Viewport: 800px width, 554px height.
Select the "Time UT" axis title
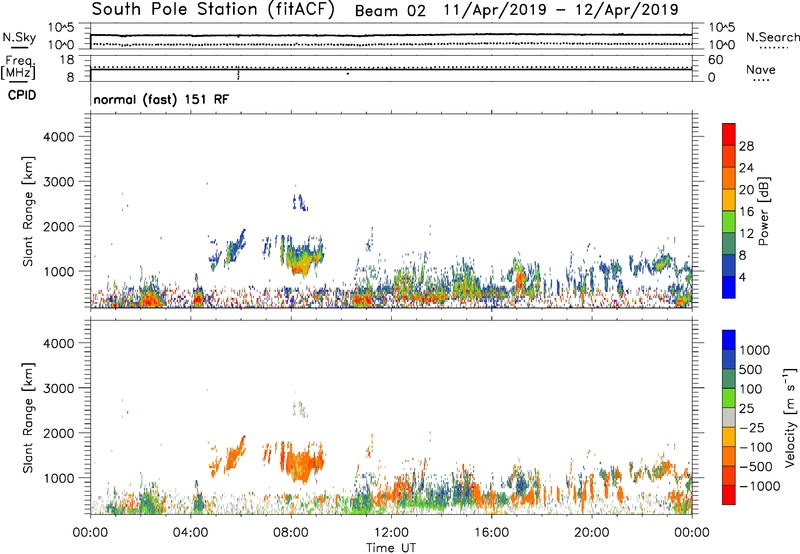pos(391,548)
